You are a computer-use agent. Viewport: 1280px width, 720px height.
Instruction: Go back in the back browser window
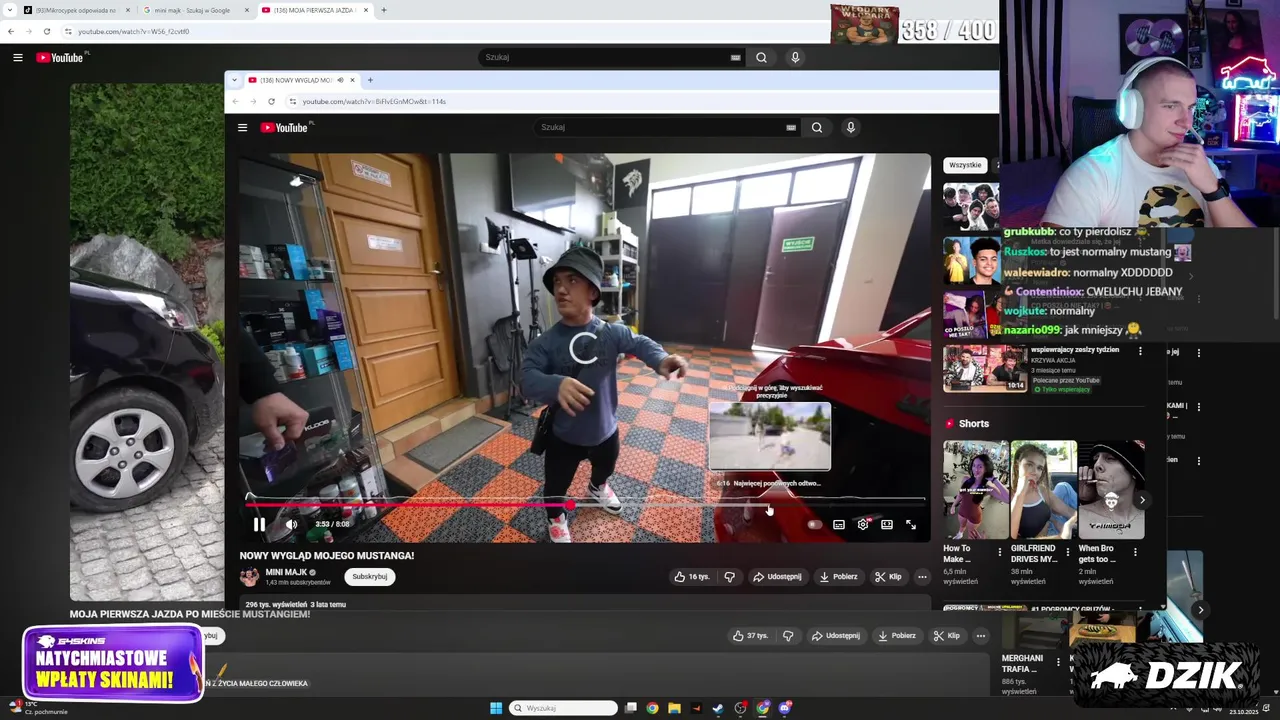[11, 31]
